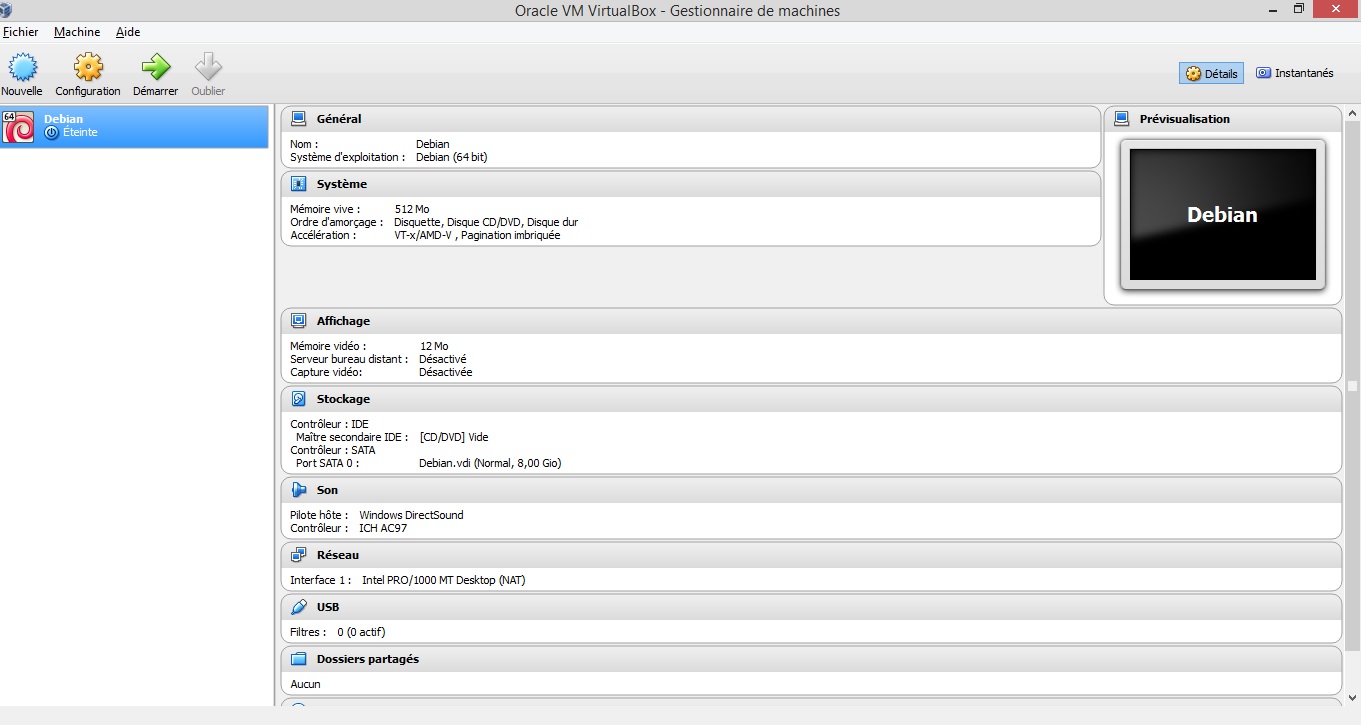Select the Debian VM logo icon
This screenshot has width=1361, height=725.
[x=19, y=127]
